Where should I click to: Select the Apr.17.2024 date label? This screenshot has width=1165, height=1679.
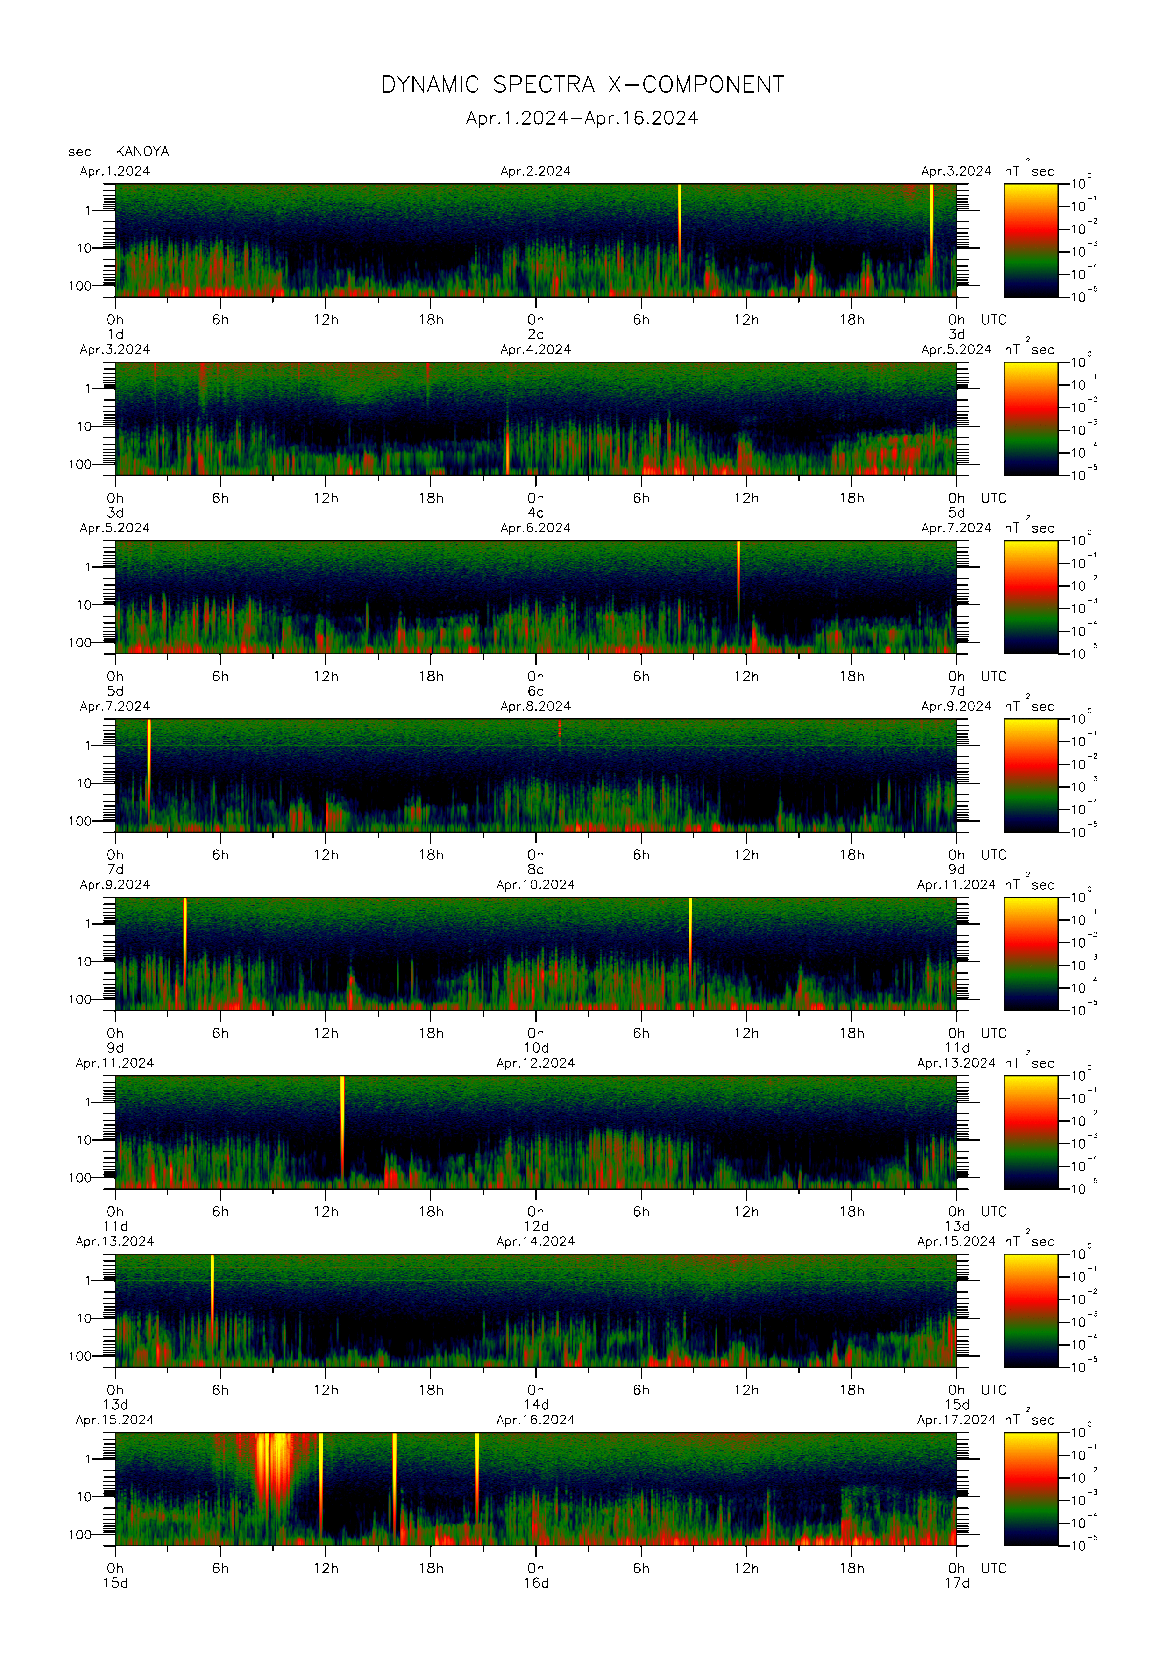pyautogui.click(x=956, y=1420)
